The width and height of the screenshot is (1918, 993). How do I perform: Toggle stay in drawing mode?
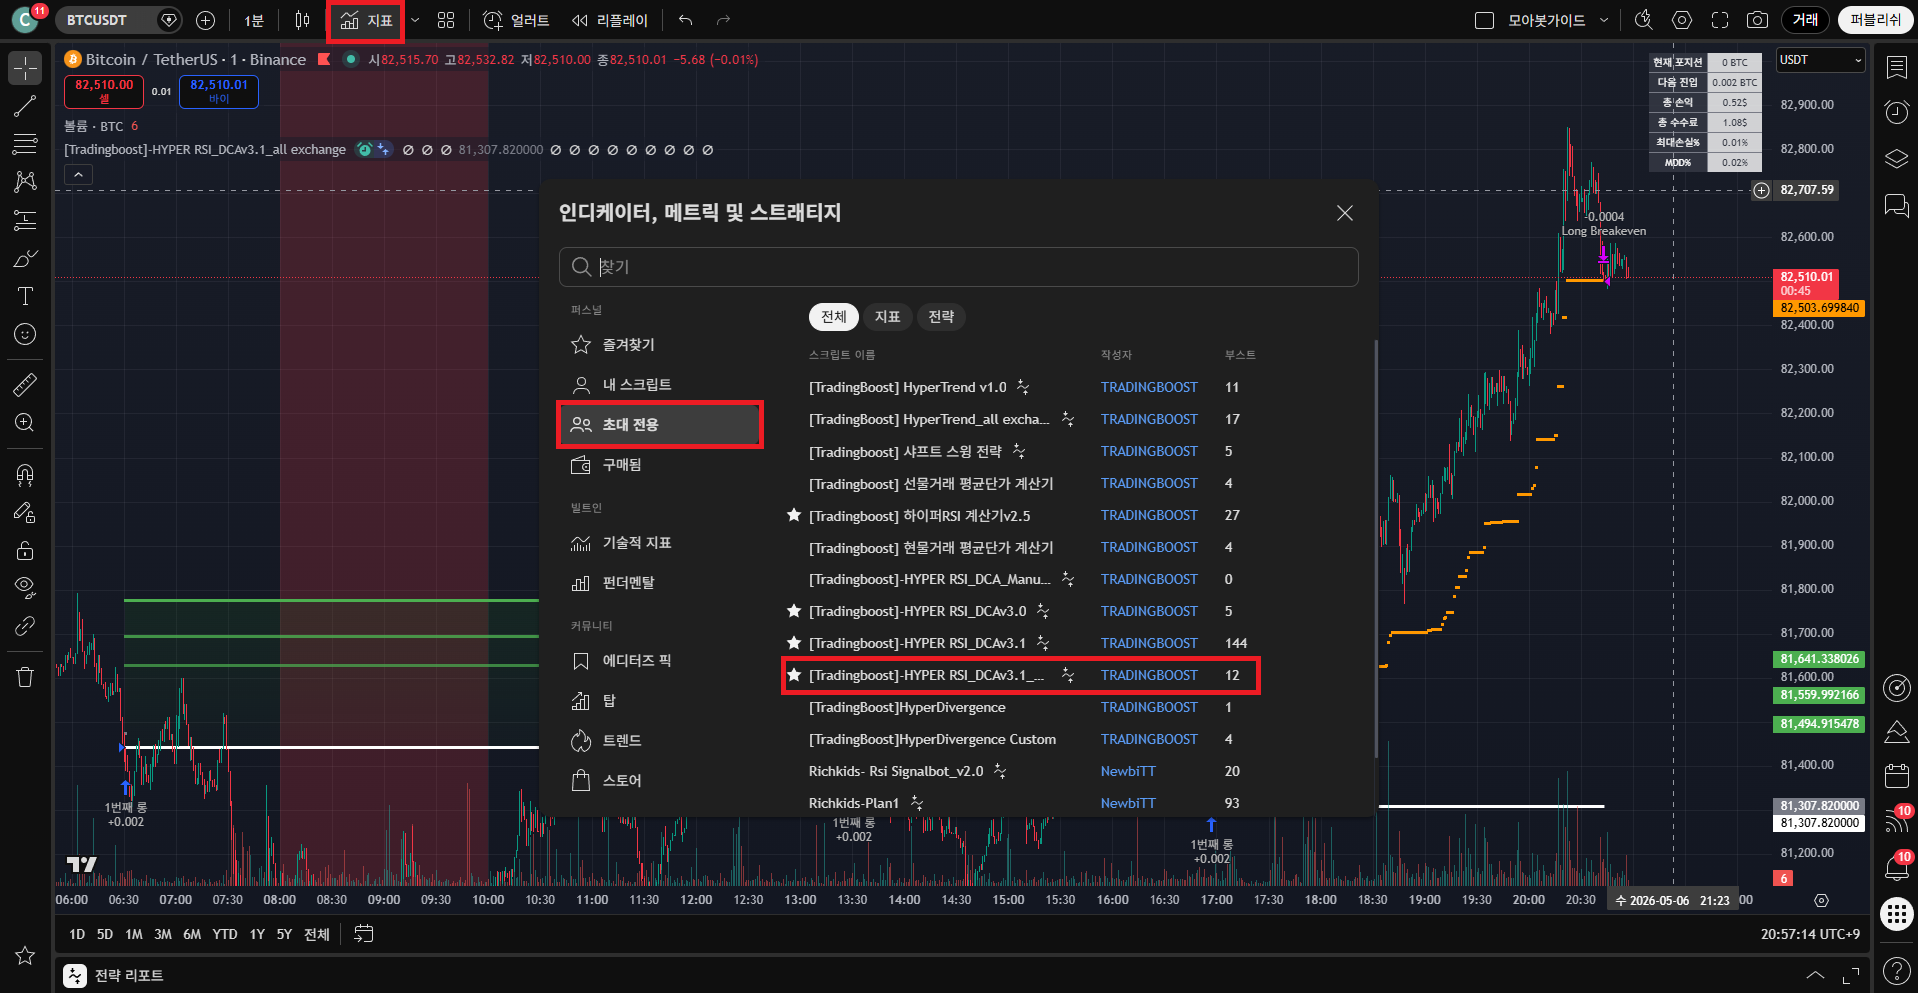coord(25,513)
